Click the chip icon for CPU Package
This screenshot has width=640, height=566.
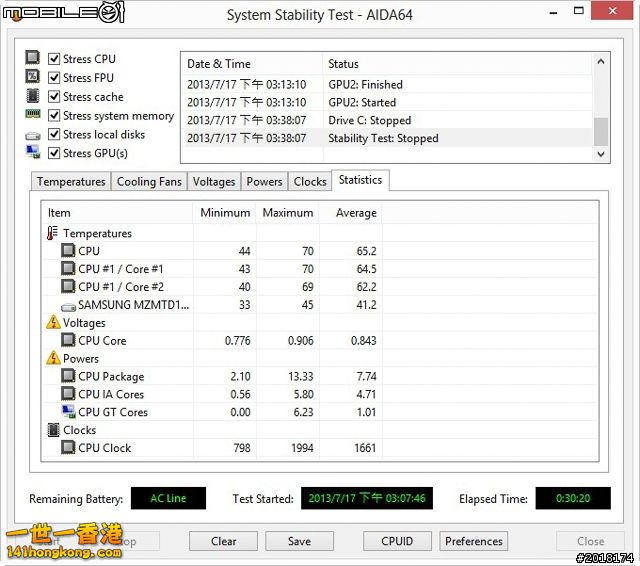point(68,376)
